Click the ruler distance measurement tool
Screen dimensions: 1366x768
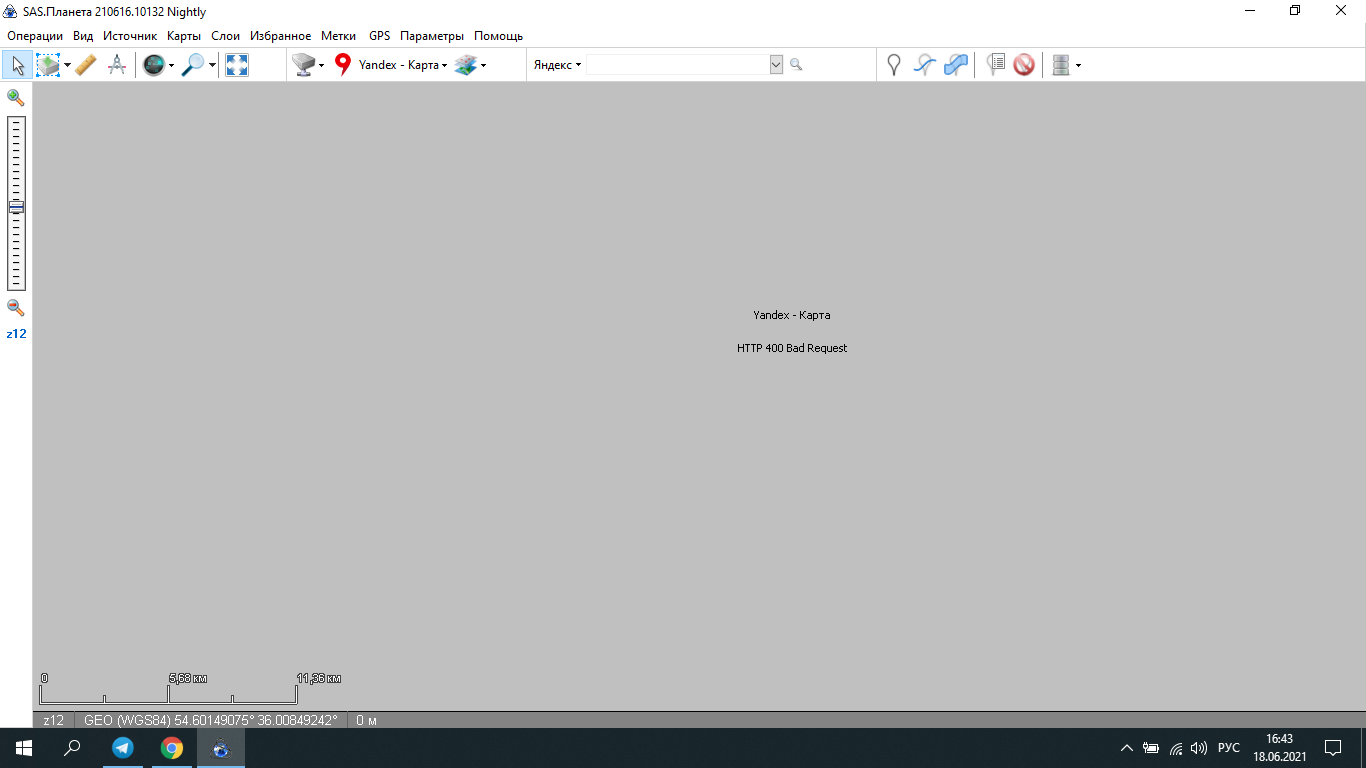pyautogui.click(x=86, y=65)
